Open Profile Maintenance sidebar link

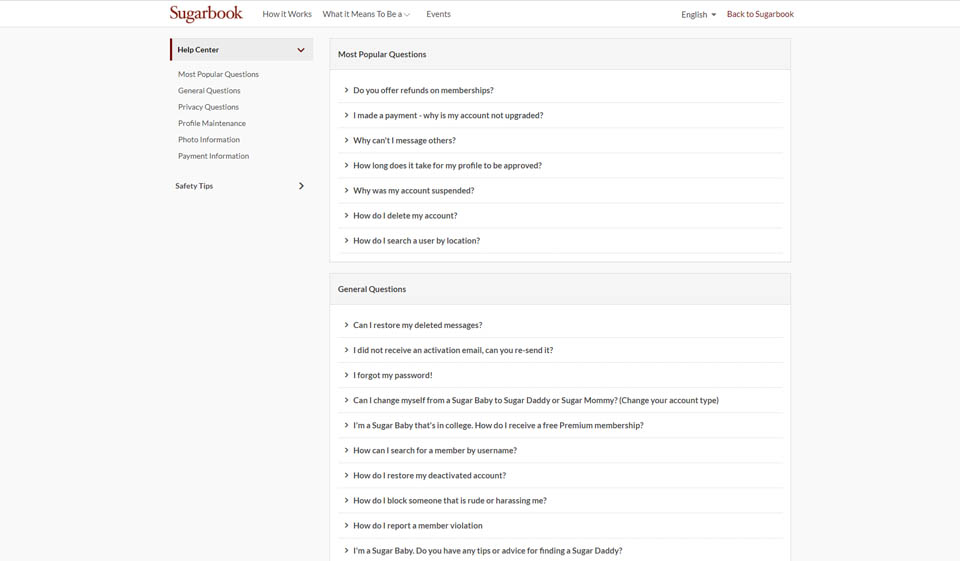tap(212, 123)
